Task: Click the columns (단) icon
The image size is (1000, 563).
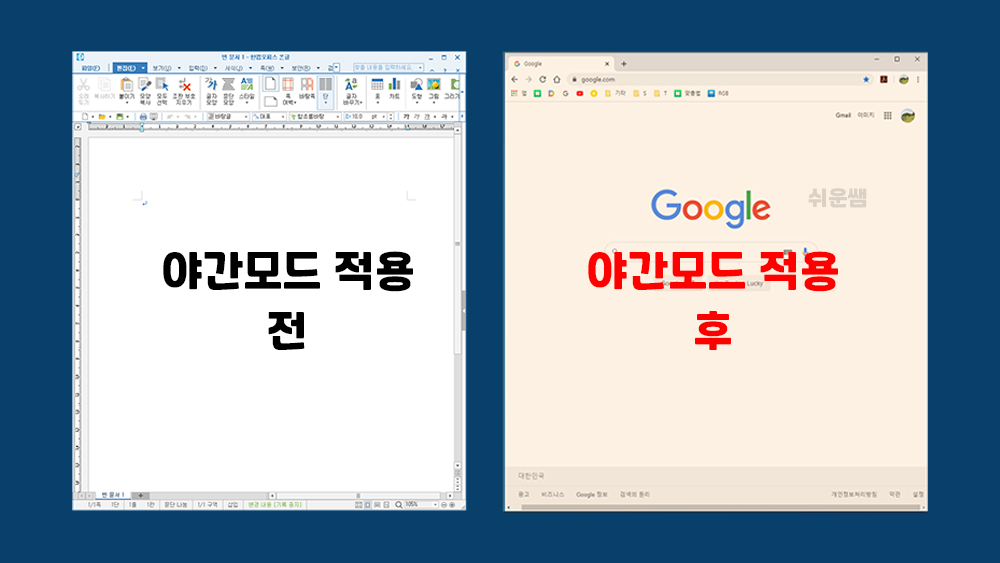Action: click(x=325, y=85)
